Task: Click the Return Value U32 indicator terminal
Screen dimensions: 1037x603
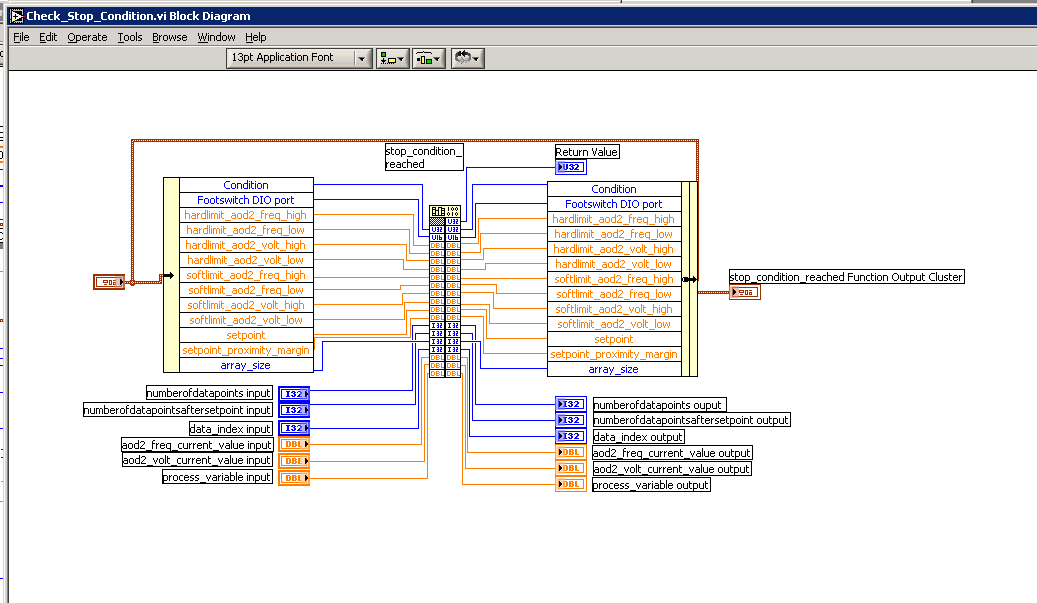Action: (x=571, y=168)
